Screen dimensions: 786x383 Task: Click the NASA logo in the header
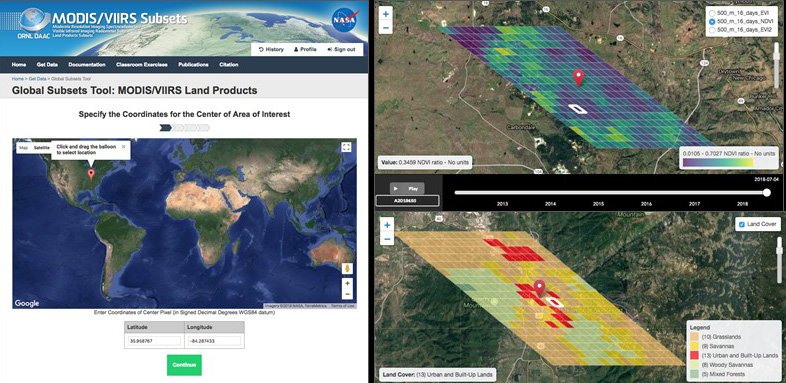[344, 21]
